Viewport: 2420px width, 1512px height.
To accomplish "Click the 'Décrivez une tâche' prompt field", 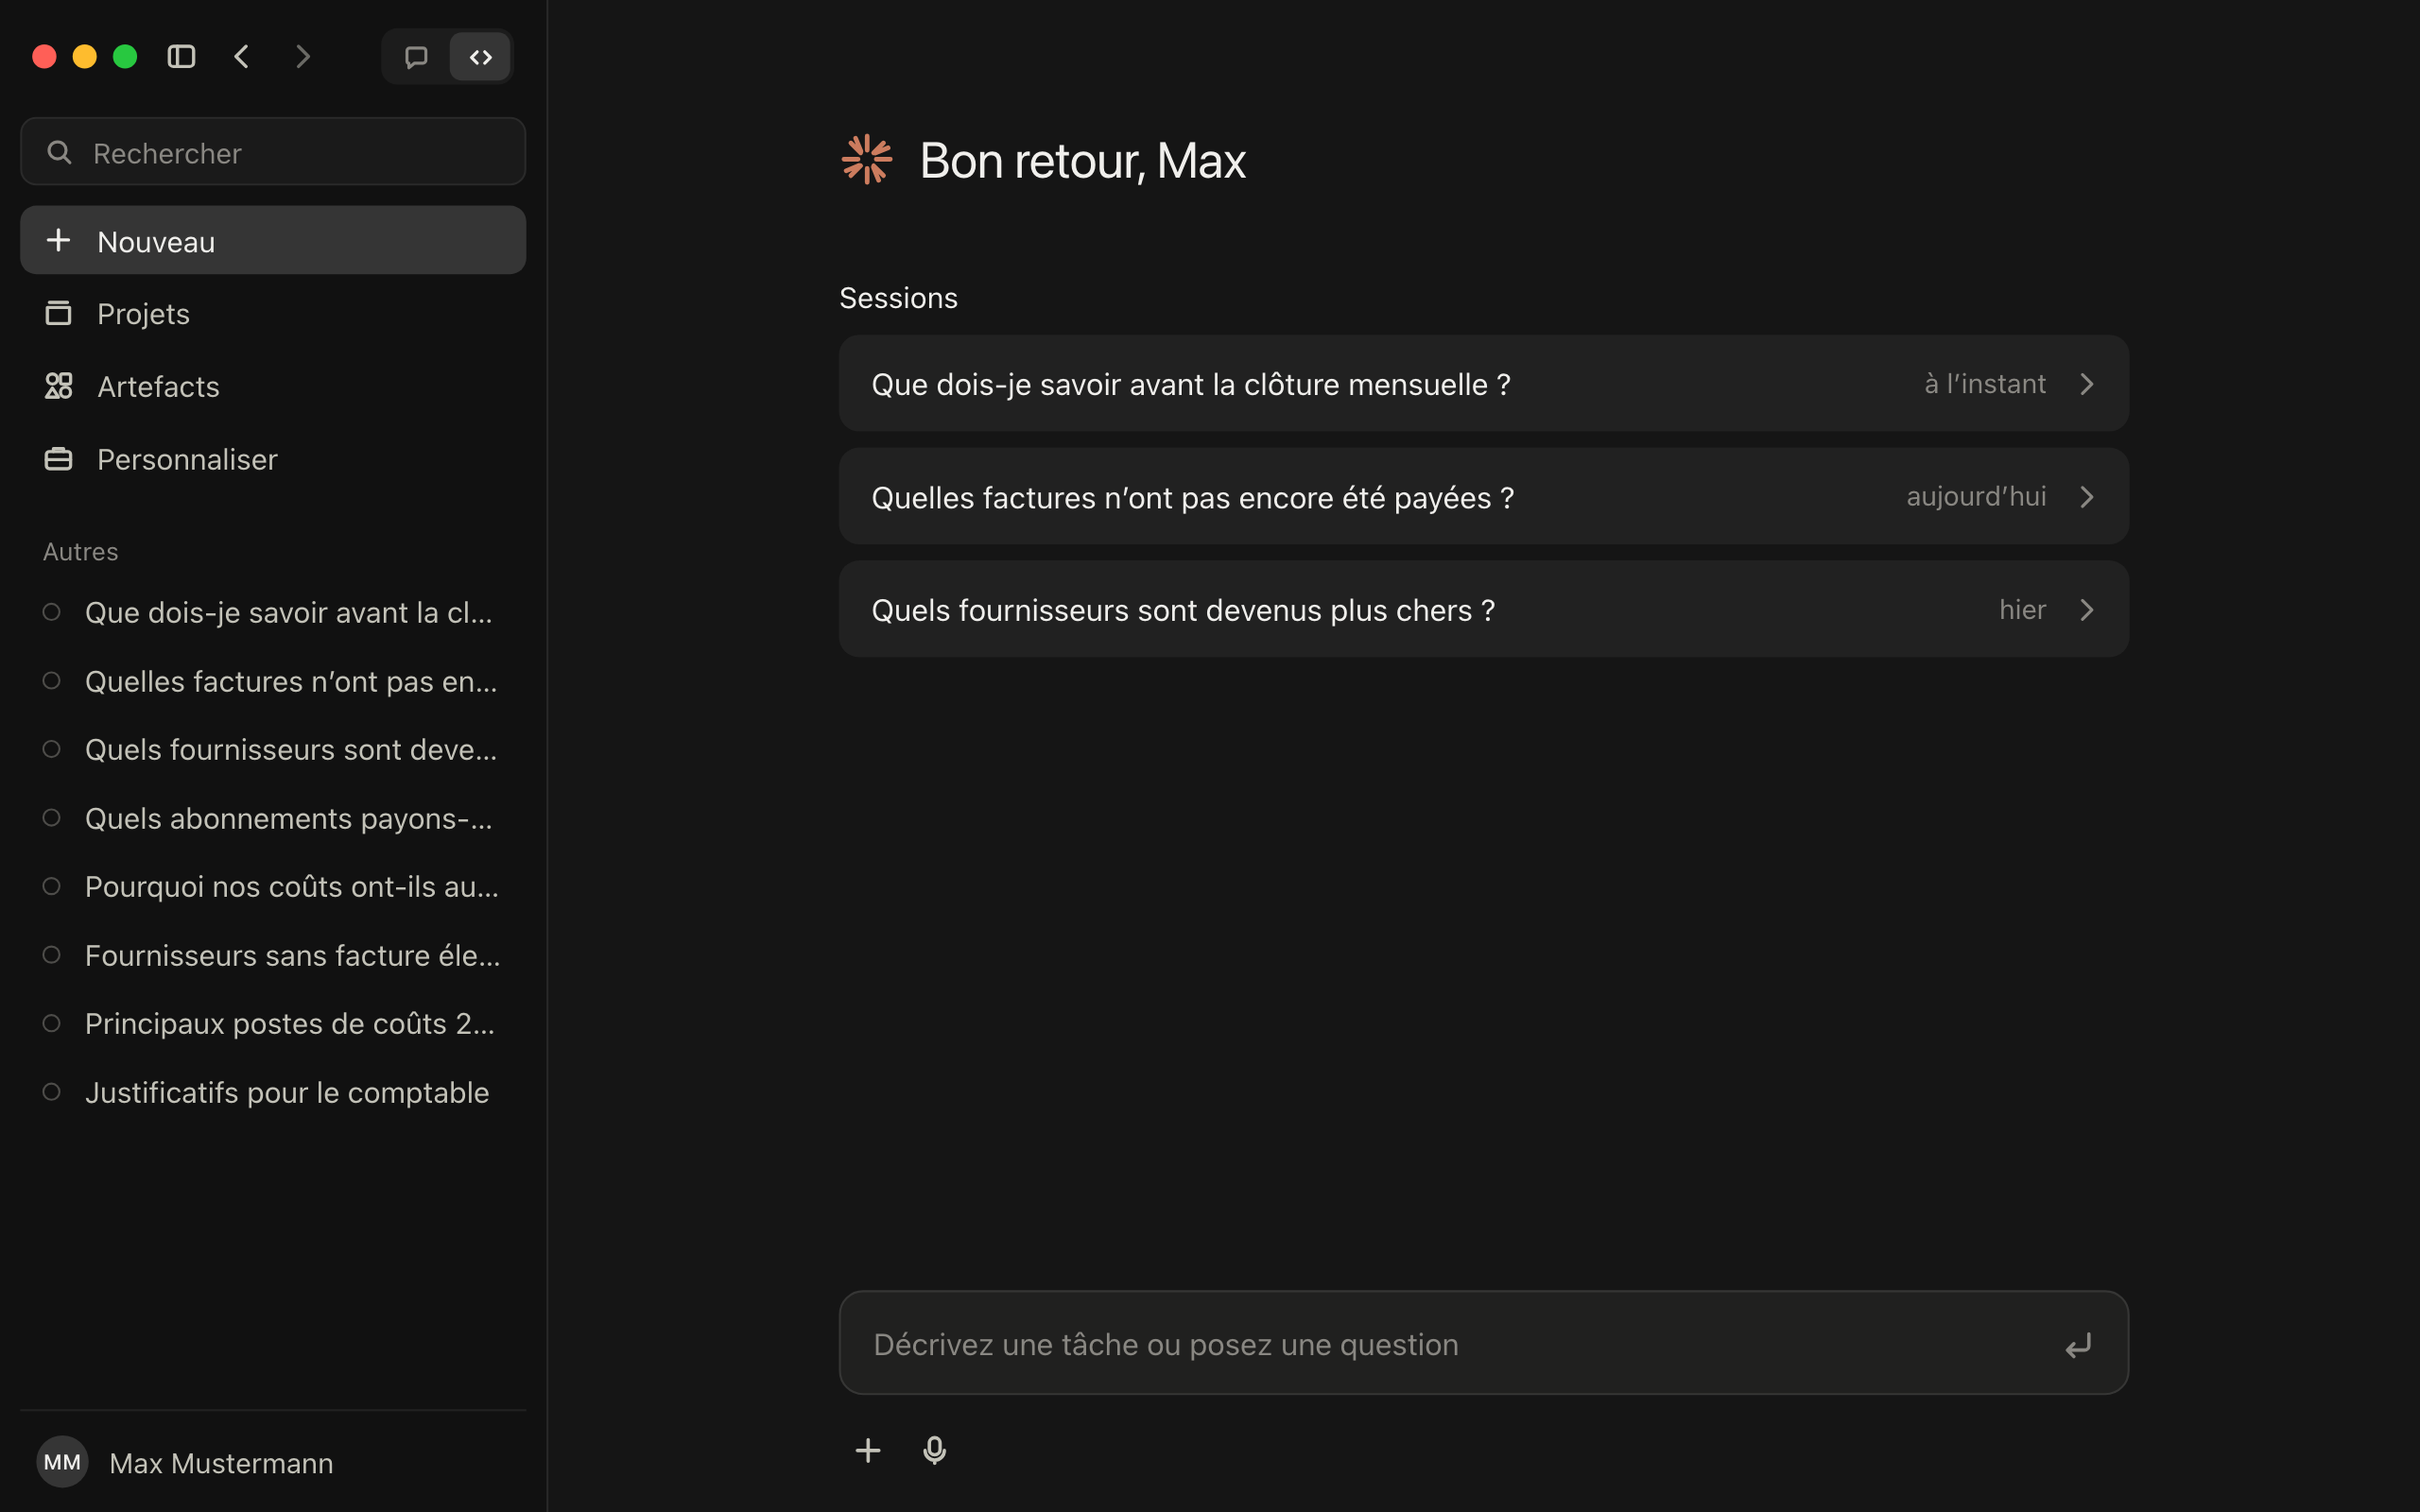I will tap(1483, 1343).
